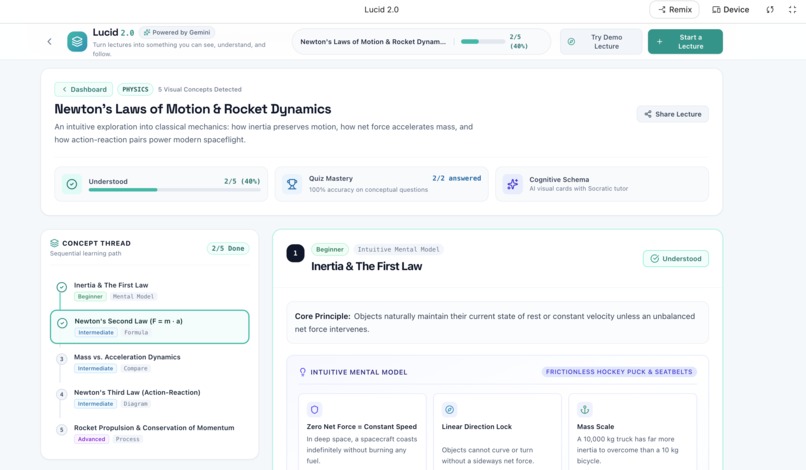The height and width of the screenshot is (470, 806).
Task: Click the shield icon on Zero Net Force card
Action: click(x=315, y=410)
